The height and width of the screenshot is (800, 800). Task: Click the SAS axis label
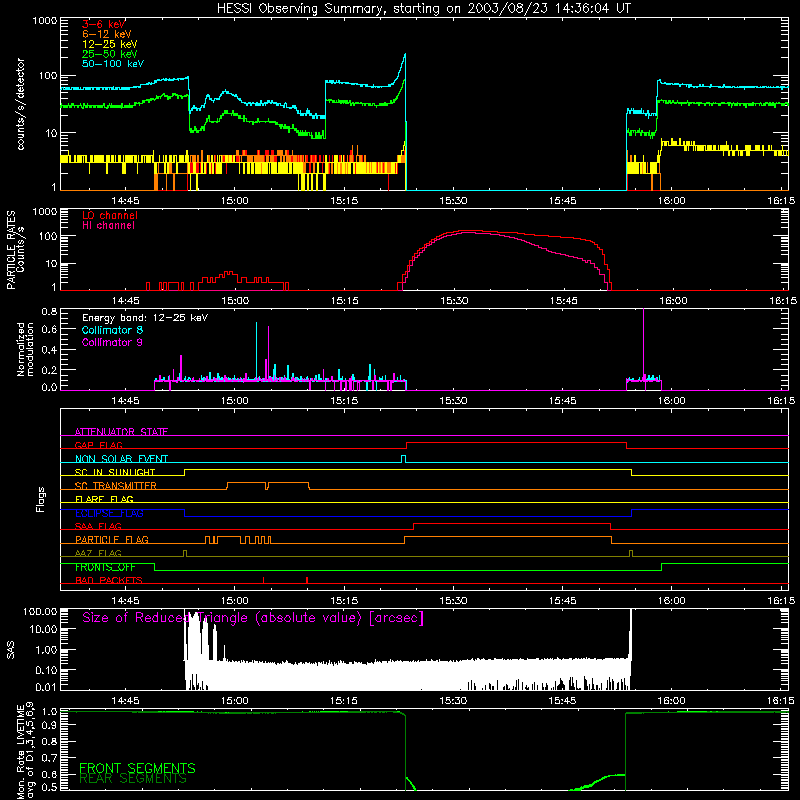[11, 649]
